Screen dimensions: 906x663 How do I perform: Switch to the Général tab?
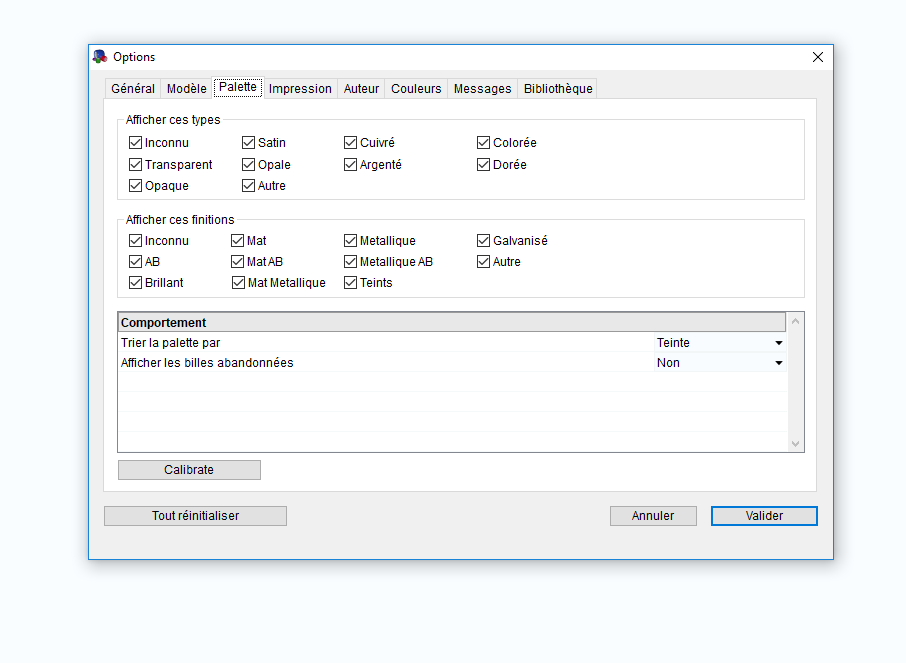tap(133, 89)
